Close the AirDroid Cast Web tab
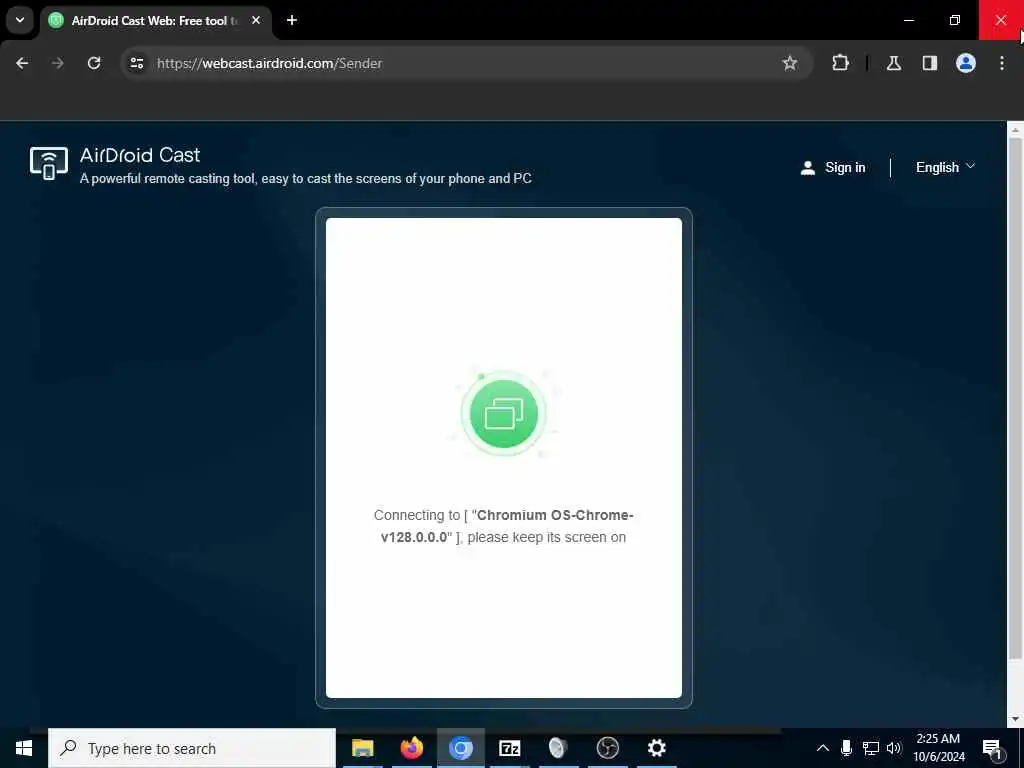The image size is (1024, 768). (x=256, y=20)
